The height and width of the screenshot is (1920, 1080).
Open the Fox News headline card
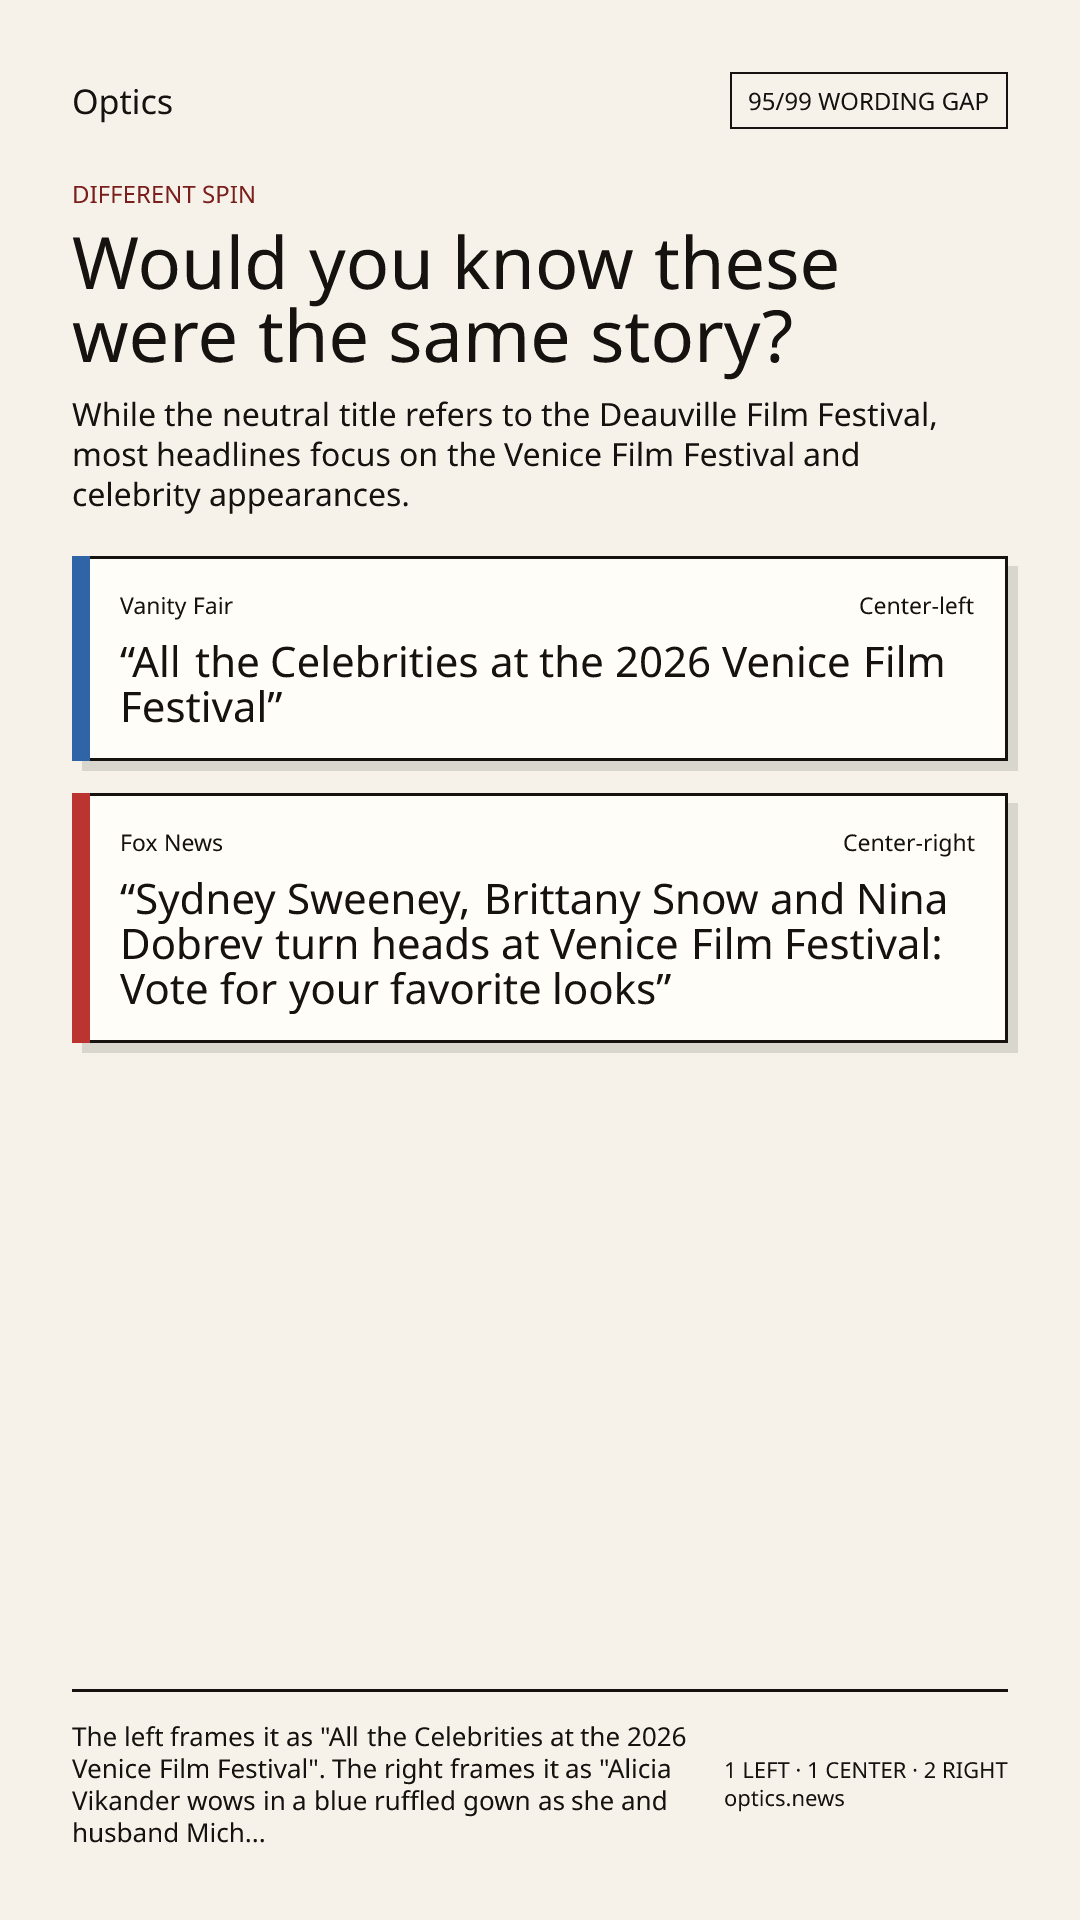point(540,918)
